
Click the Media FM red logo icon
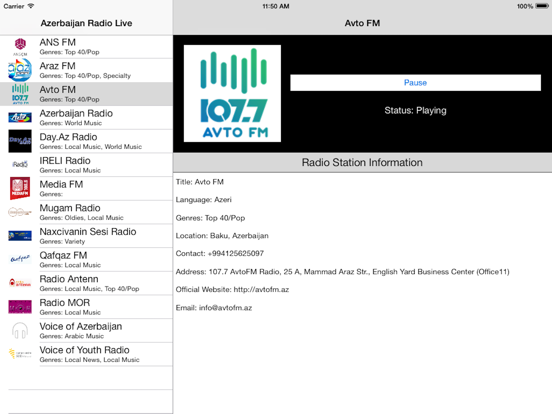pyautogui.click(x=20, y=188)
